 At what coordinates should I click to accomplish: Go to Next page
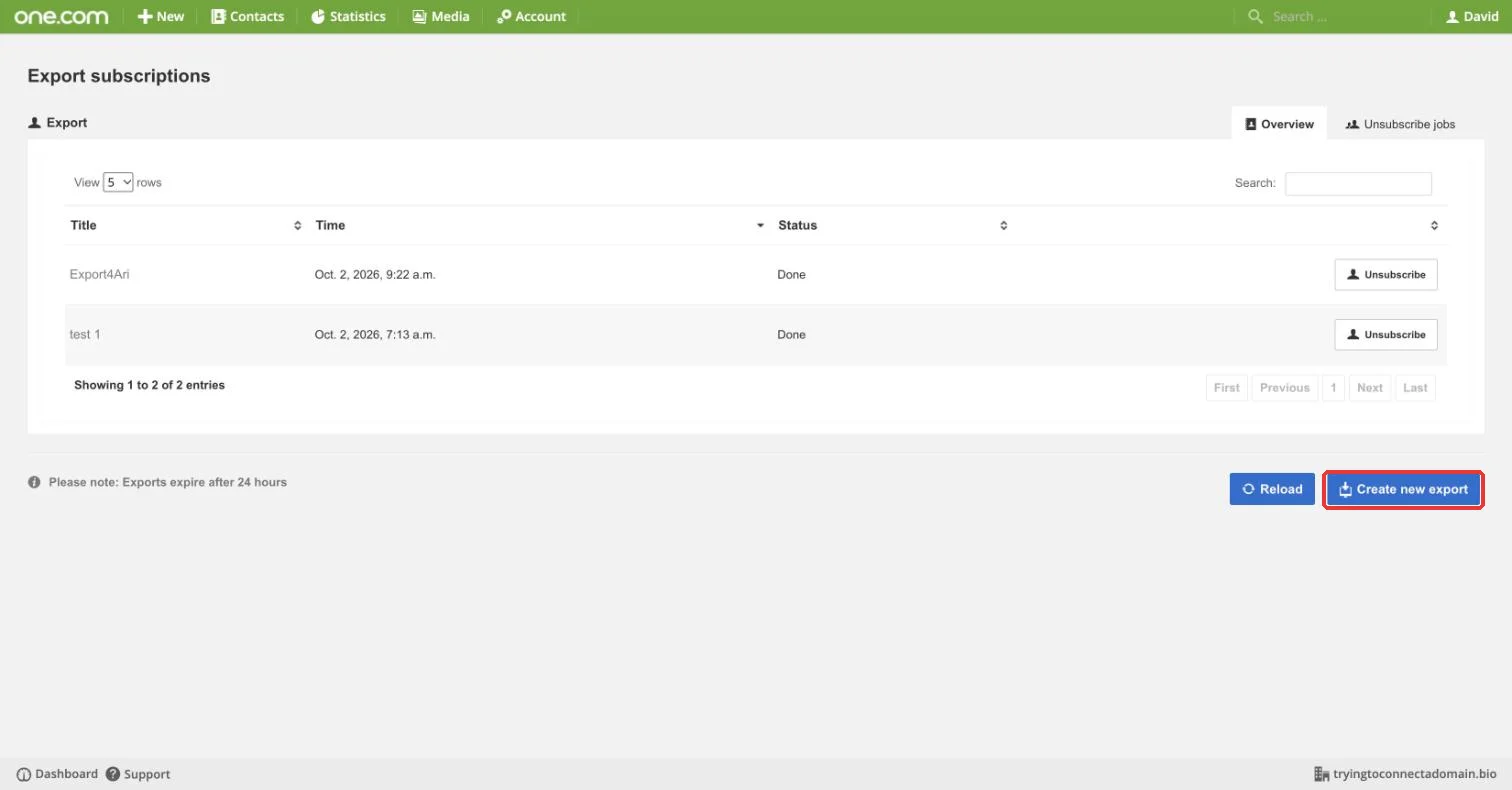pyautogui.click(x=1370, y=388)
